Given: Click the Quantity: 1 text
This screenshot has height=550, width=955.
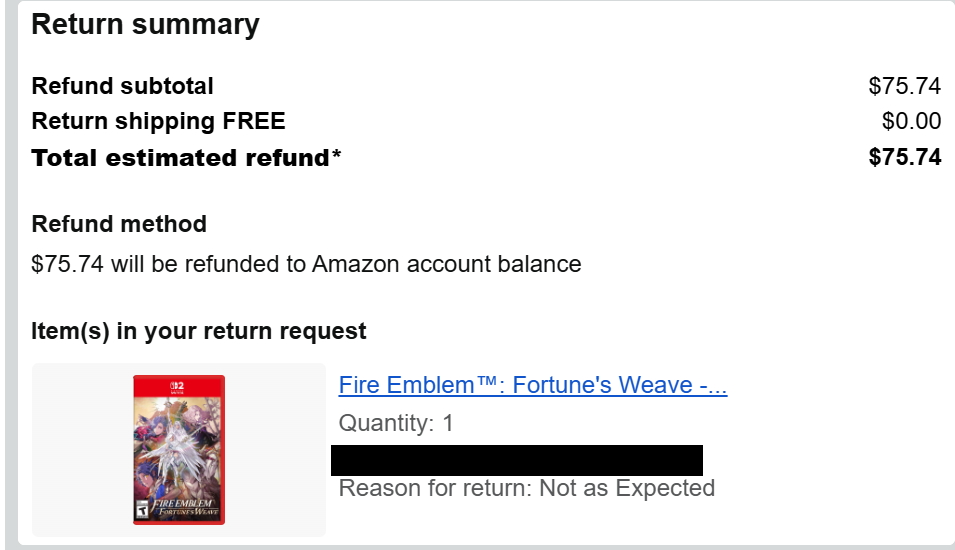Looking at the screenshot, I should [x=396, y=423].
